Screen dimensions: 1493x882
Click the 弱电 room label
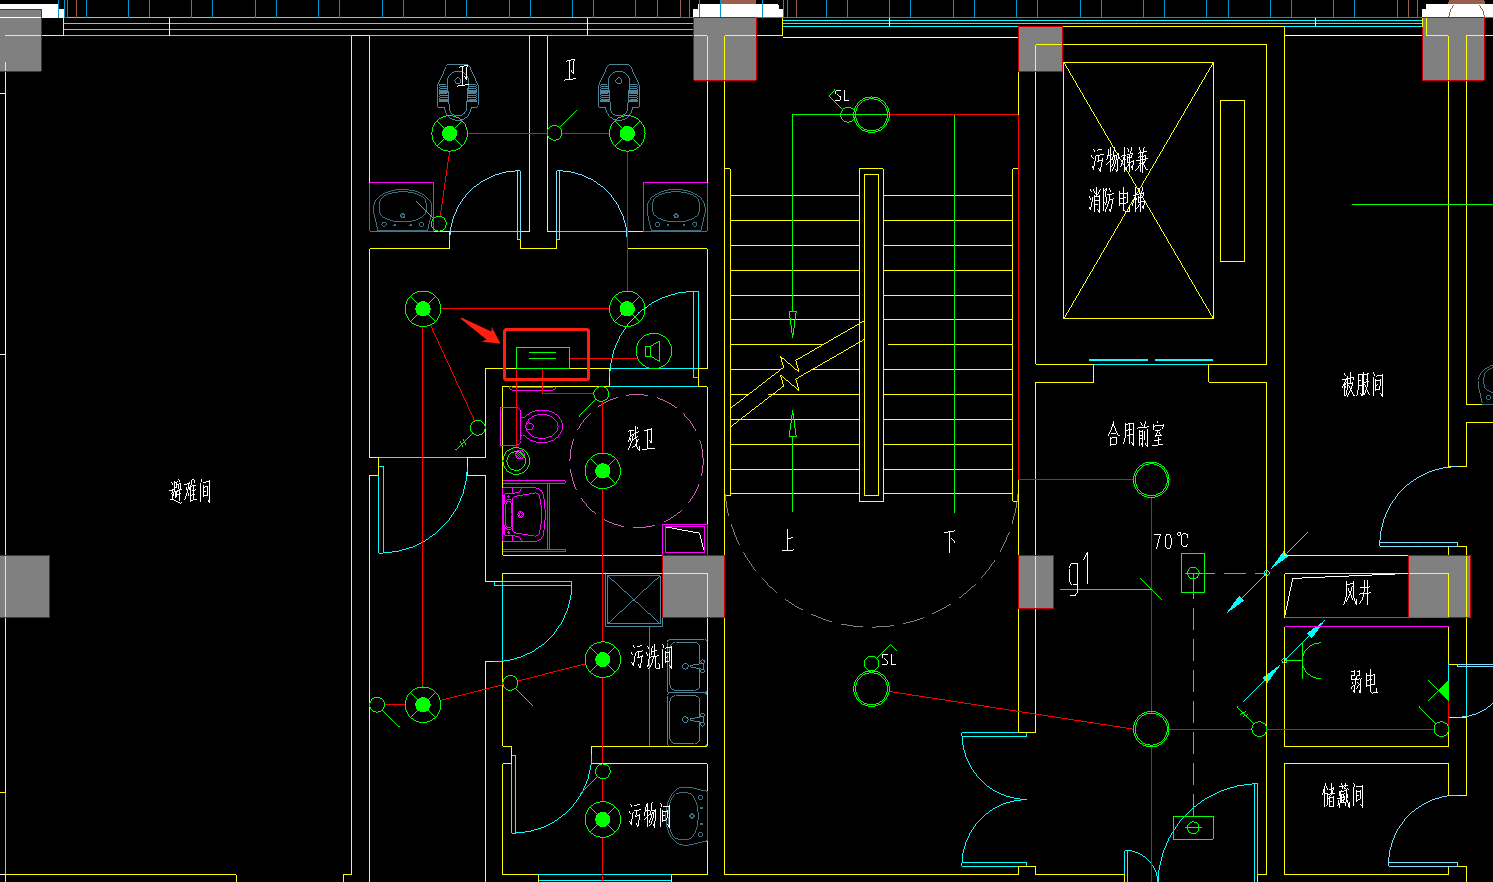1364,682
